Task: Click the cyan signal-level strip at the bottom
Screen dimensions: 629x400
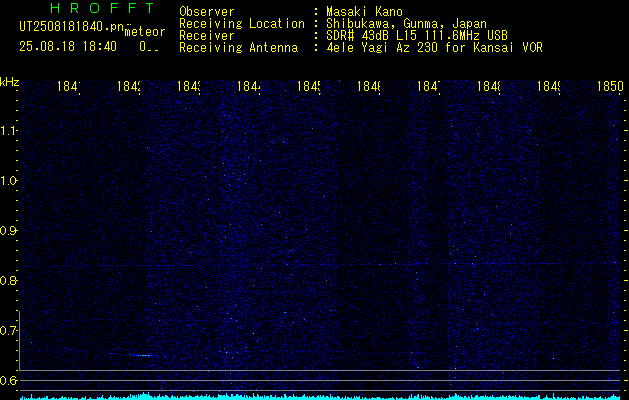Action: pyautogui.click(x=321, y=397)
